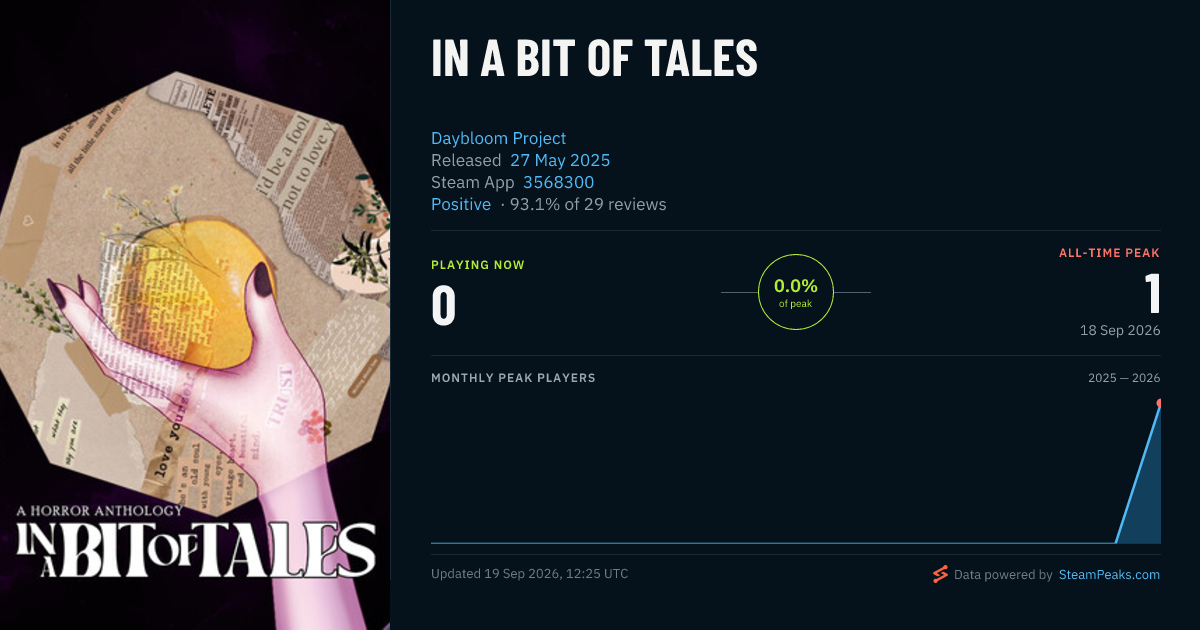Click the SteamPeaks logo icon

[939, 574]
